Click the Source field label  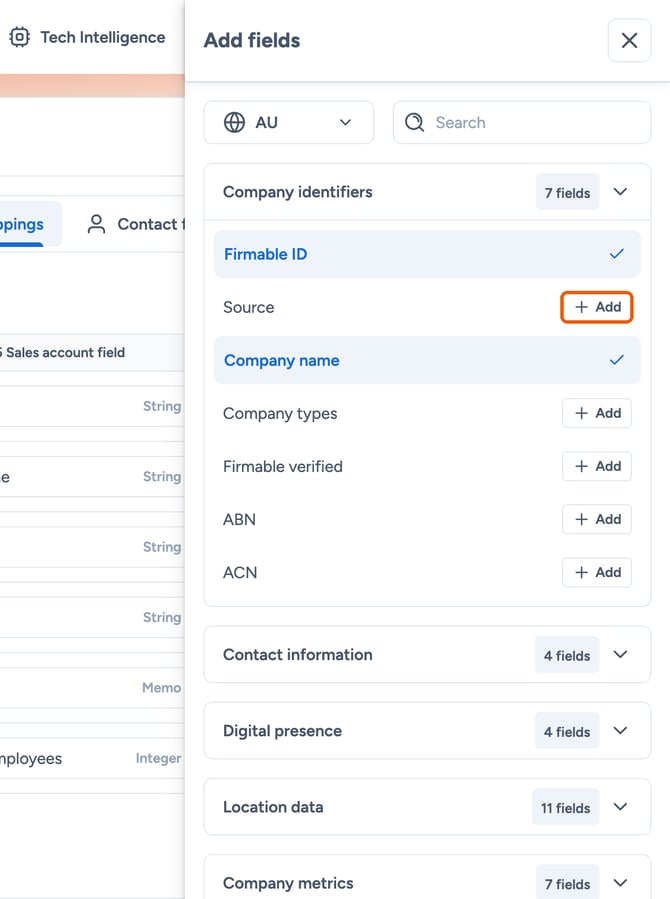coord(249,307)
